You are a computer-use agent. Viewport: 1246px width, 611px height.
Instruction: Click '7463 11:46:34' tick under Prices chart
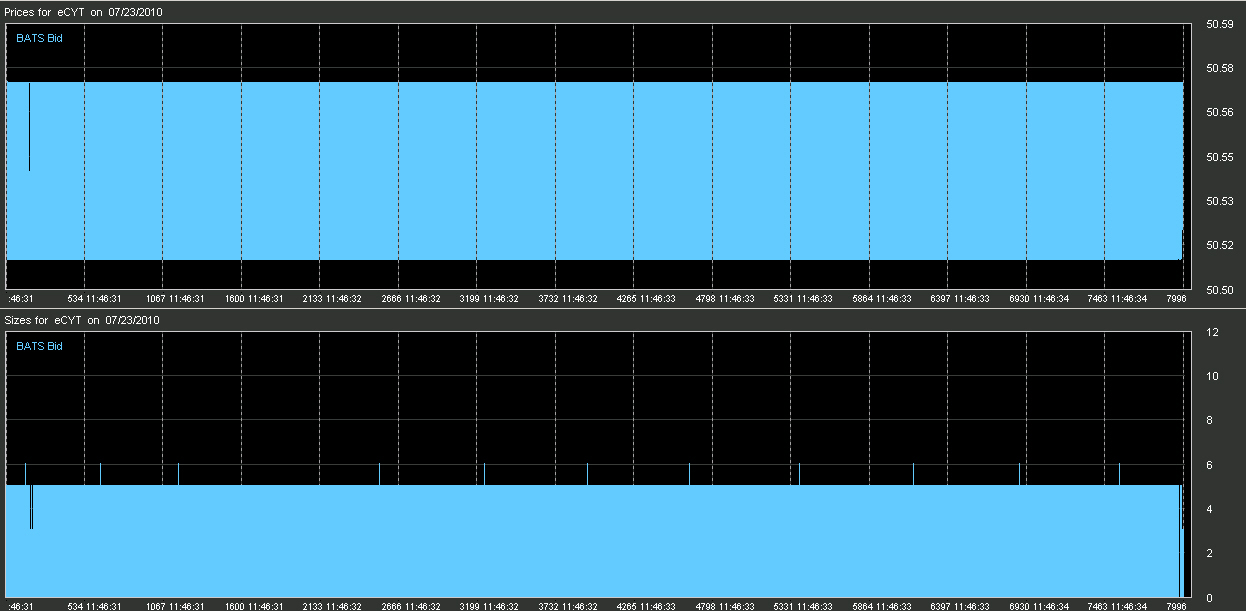tap(1117, 298)
